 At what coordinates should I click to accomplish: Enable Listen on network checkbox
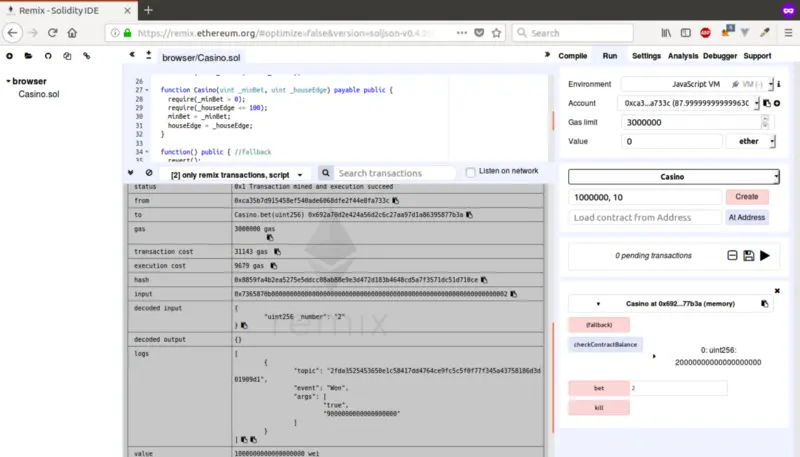click(x=470, y=172)
